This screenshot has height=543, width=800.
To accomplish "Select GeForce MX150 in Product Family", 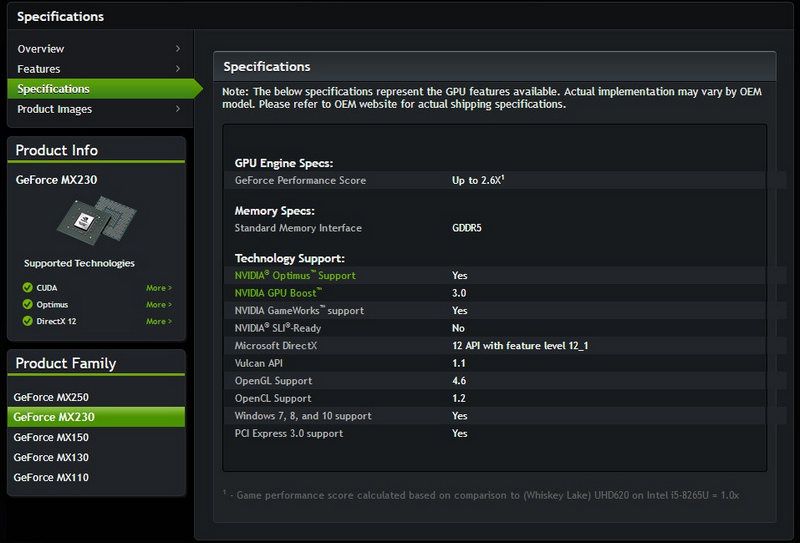I will click(x=51, y=437).
